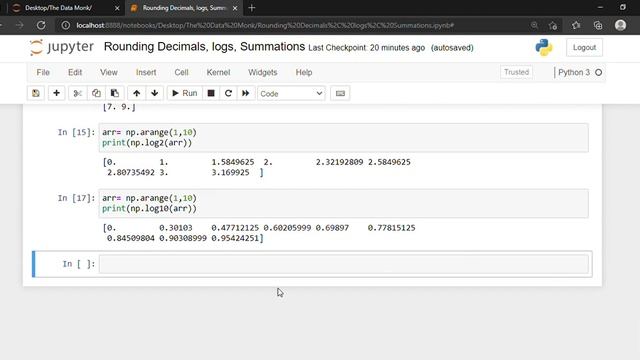Open the File menu
This screenshot has width=640, height=360.
pos(43,72)
